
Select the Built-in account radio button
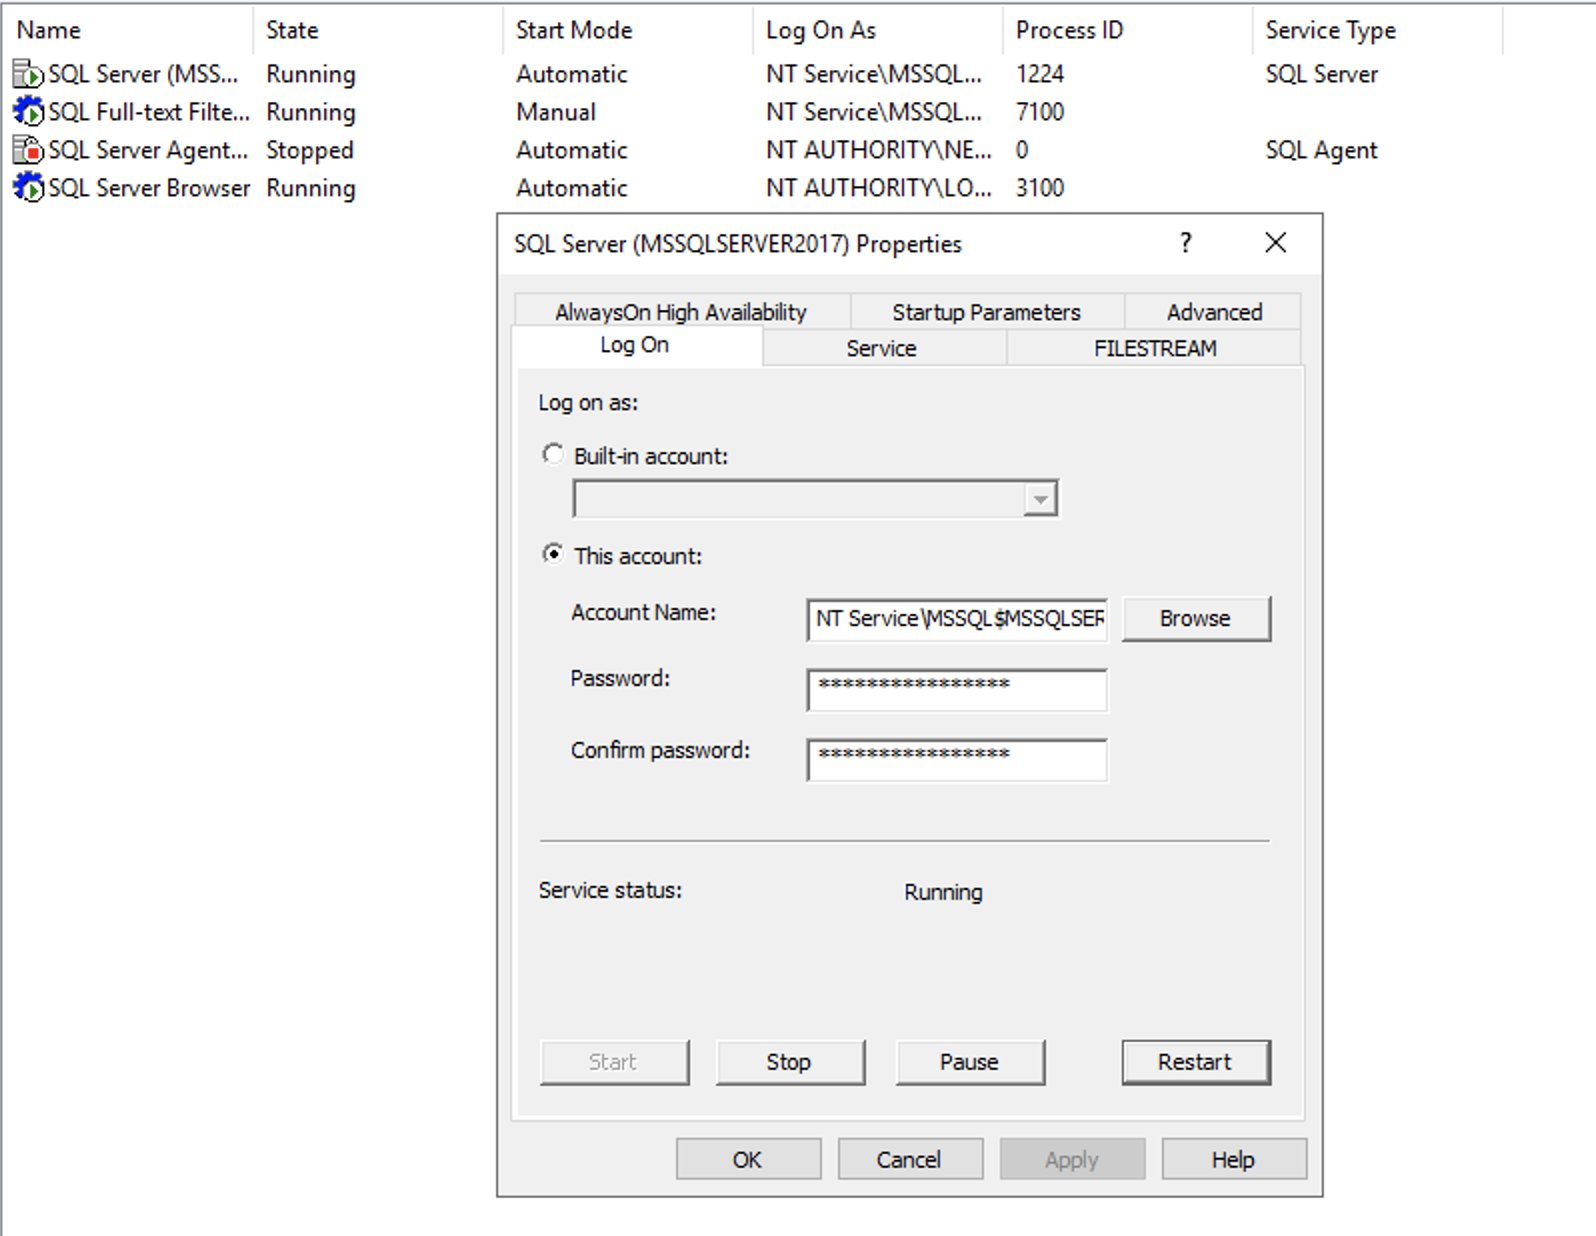click(x=553, y=455)
